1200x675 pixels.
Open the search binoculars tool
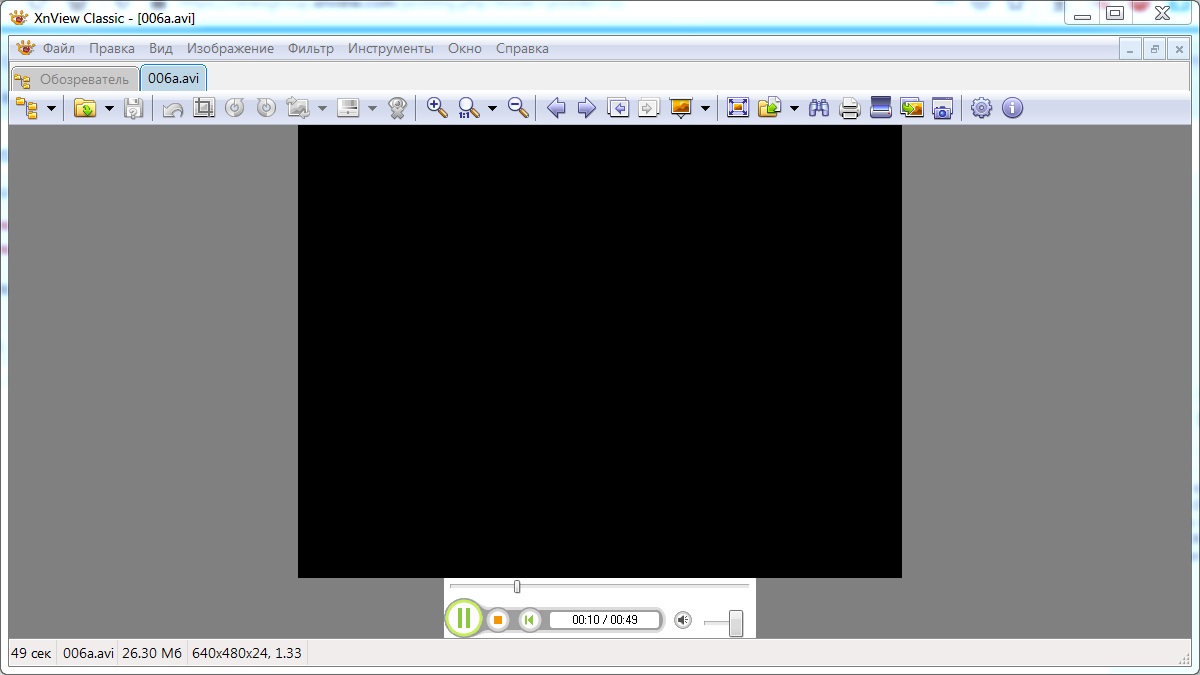pyautogui.click(x=819, y=108)
